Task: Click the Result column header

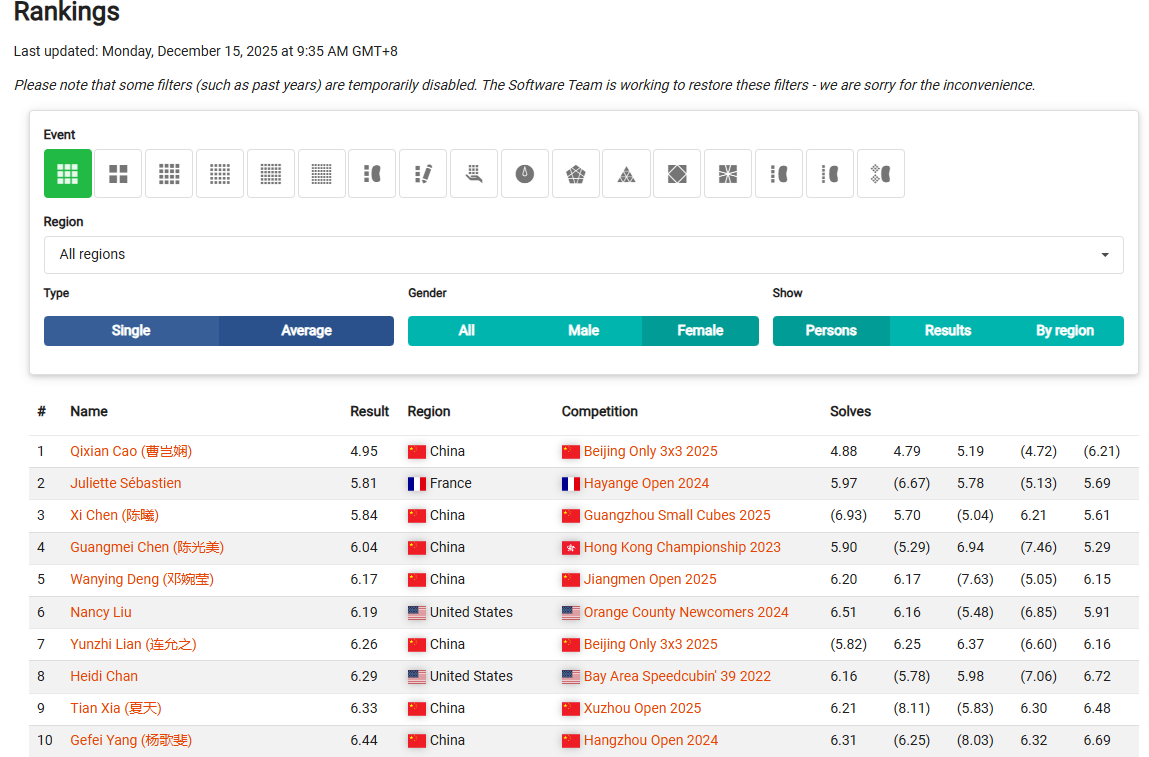Action: coord(369,412)
